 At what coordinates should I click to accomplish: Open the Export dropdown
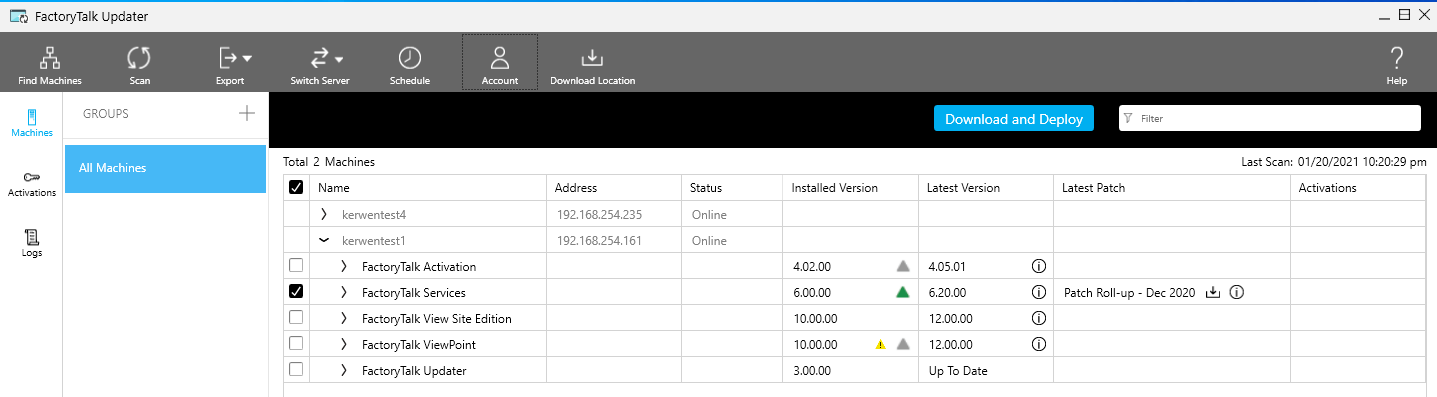coord(233,65)
